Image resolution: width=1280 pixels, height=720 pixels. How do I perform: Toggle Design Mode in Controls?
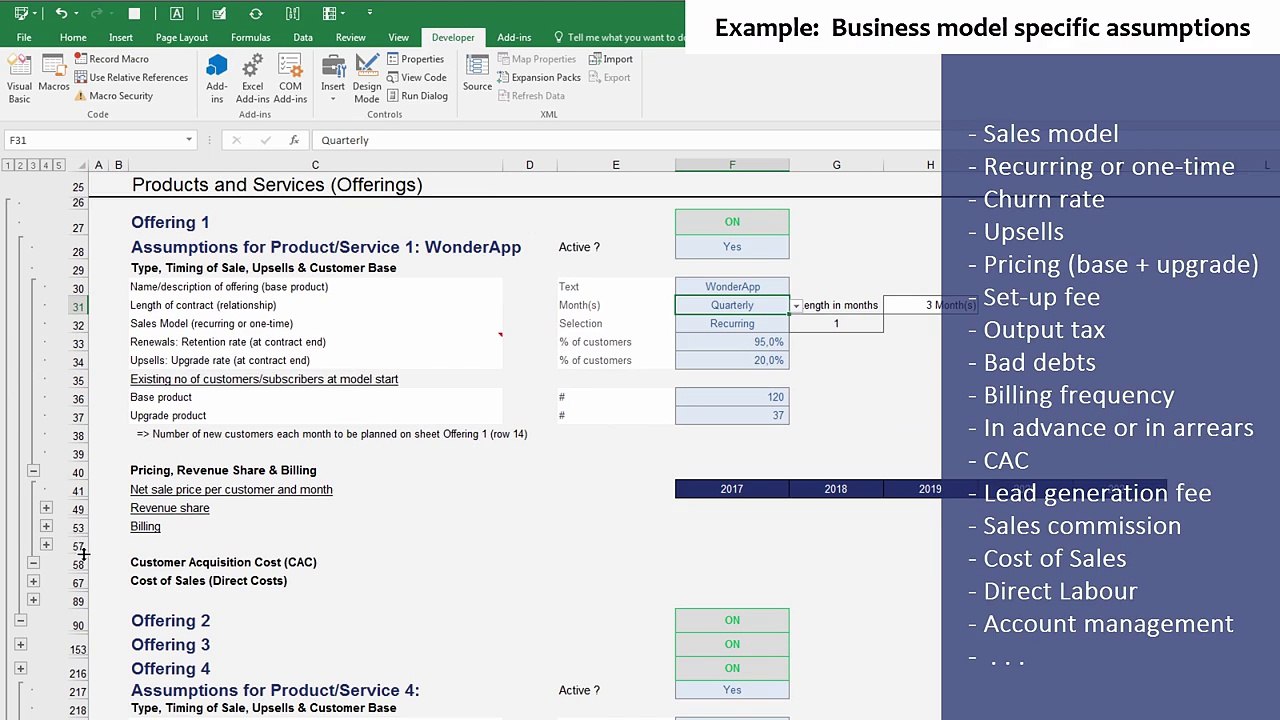point(367,78)
